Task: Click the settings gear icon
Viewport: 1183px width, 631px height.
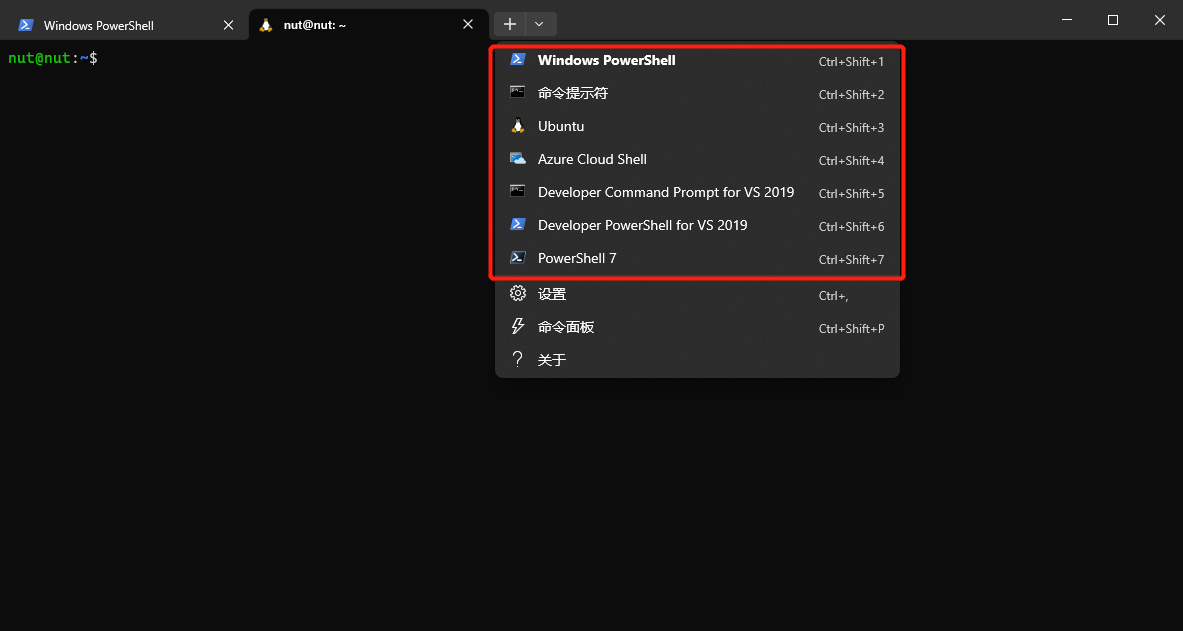Action: (x=518, y=294)
